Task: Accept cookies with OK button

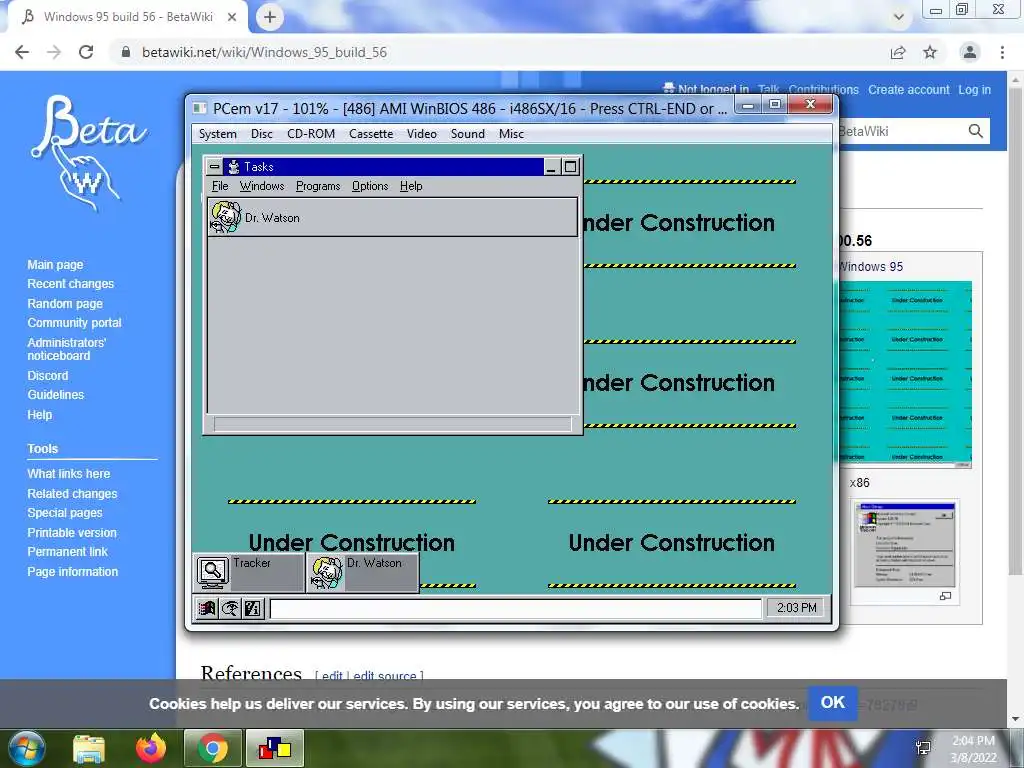Action: point(833,703)
